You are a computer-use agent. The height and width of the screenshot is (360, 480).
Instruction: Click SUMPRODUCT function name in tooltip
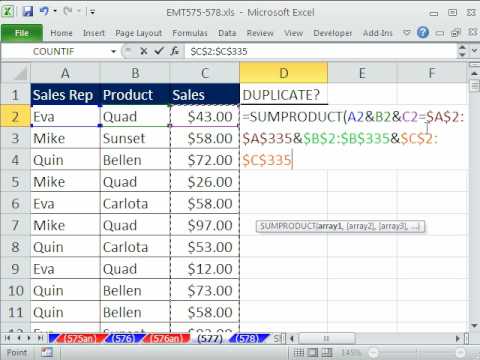click(x=288, y=227)
